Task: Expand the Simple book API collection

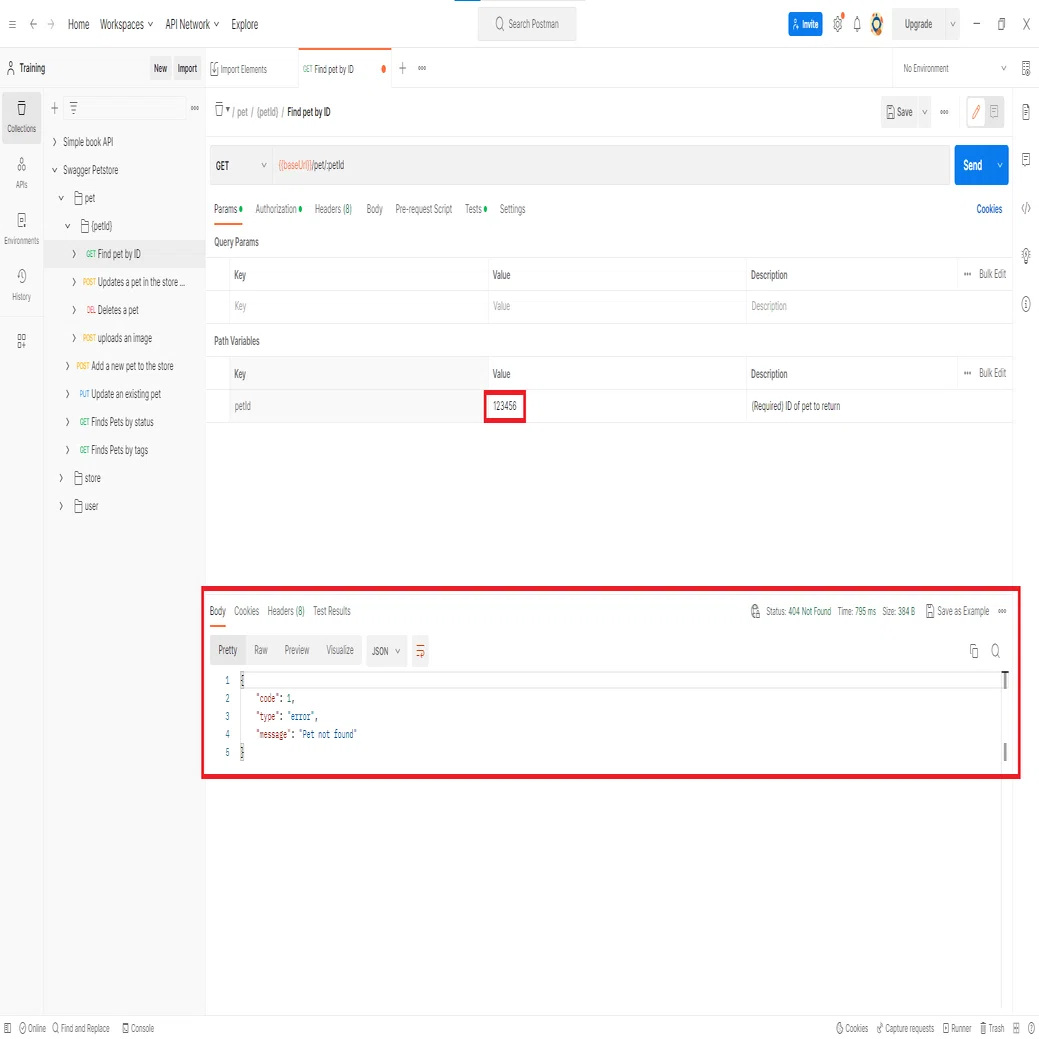Action: tap(54, 142)
